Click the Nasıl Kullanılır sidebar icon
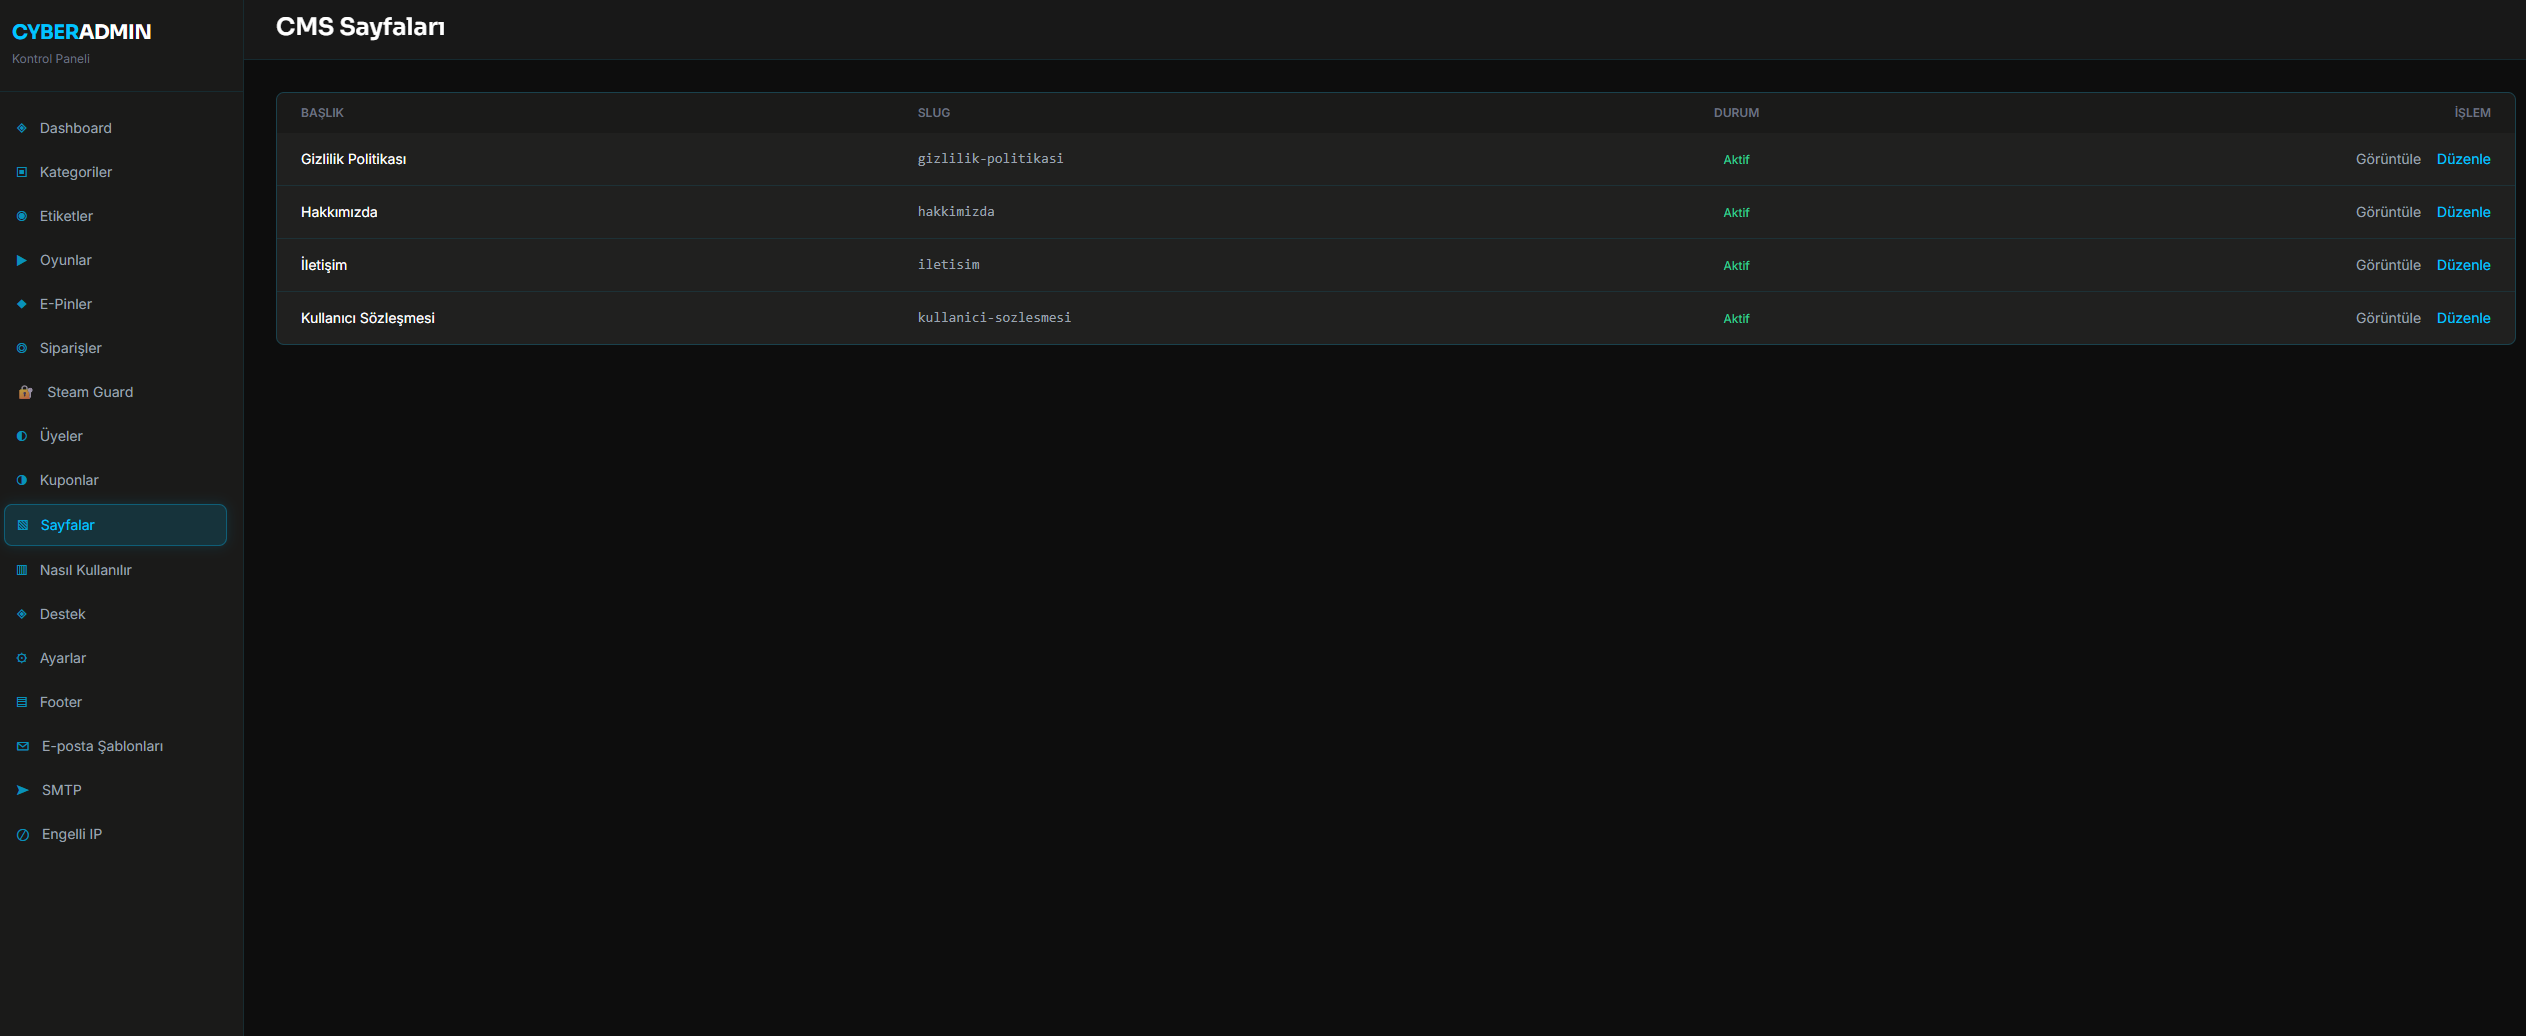 coord(22,570)
